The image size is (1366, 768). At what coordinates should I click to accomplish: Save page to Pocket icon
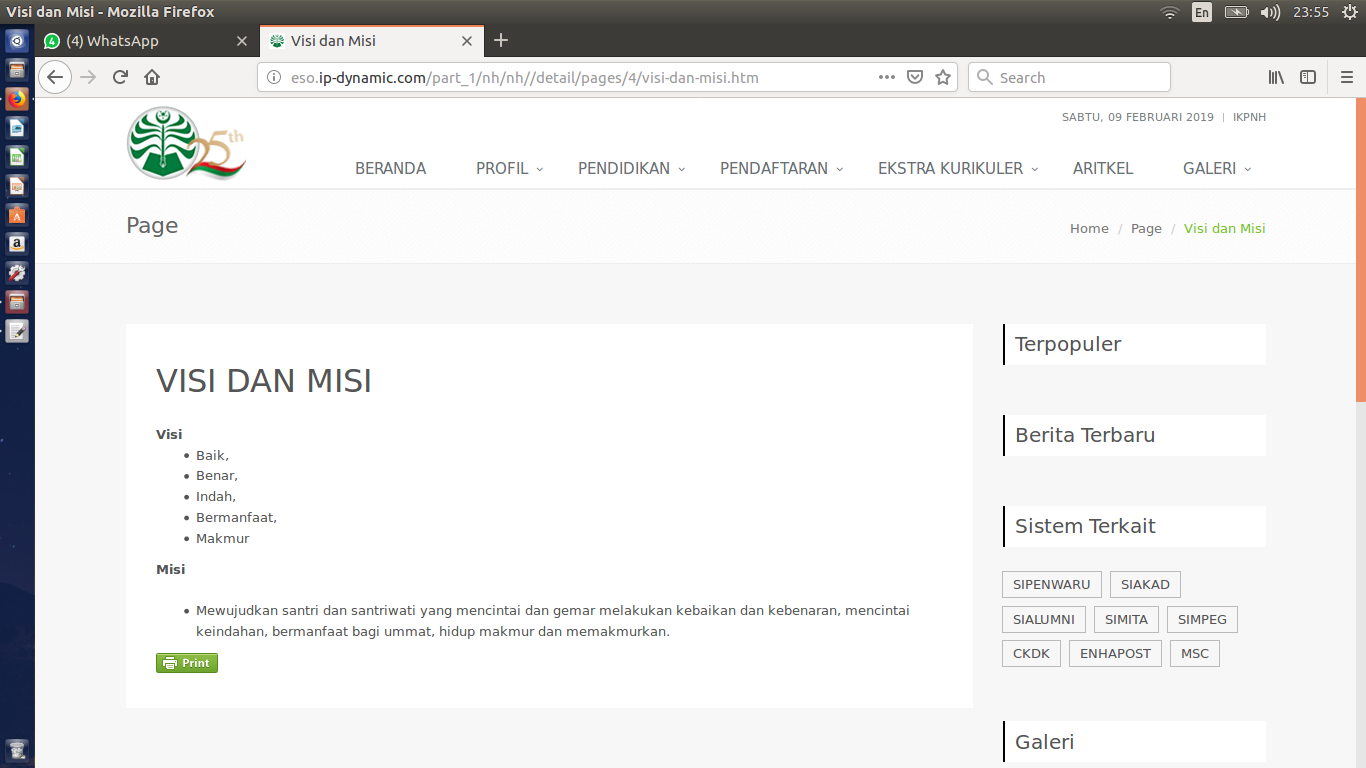[914, 77]
